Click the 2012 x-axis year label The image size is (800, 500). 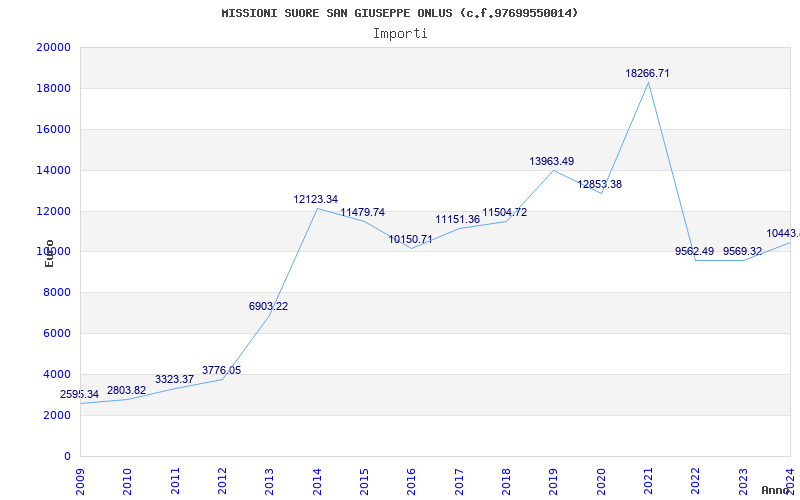[x=222, y=482]
